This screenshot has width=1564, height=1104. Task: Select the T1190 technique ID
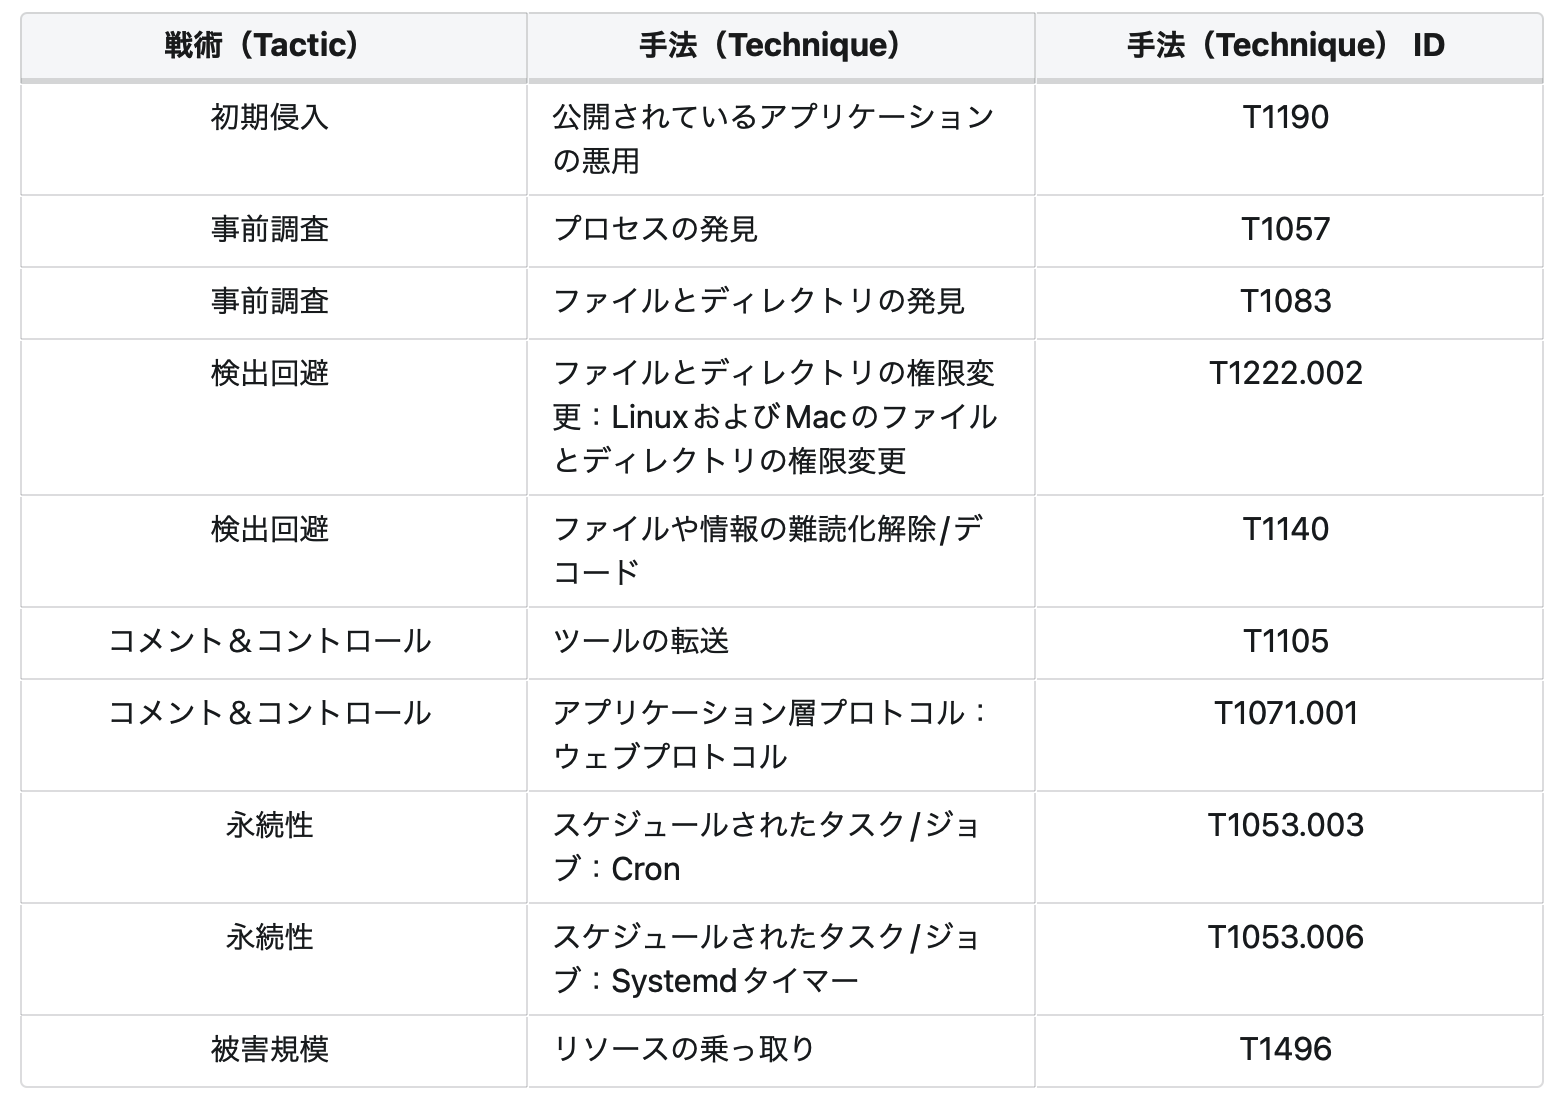click(x=1286, y=118)
